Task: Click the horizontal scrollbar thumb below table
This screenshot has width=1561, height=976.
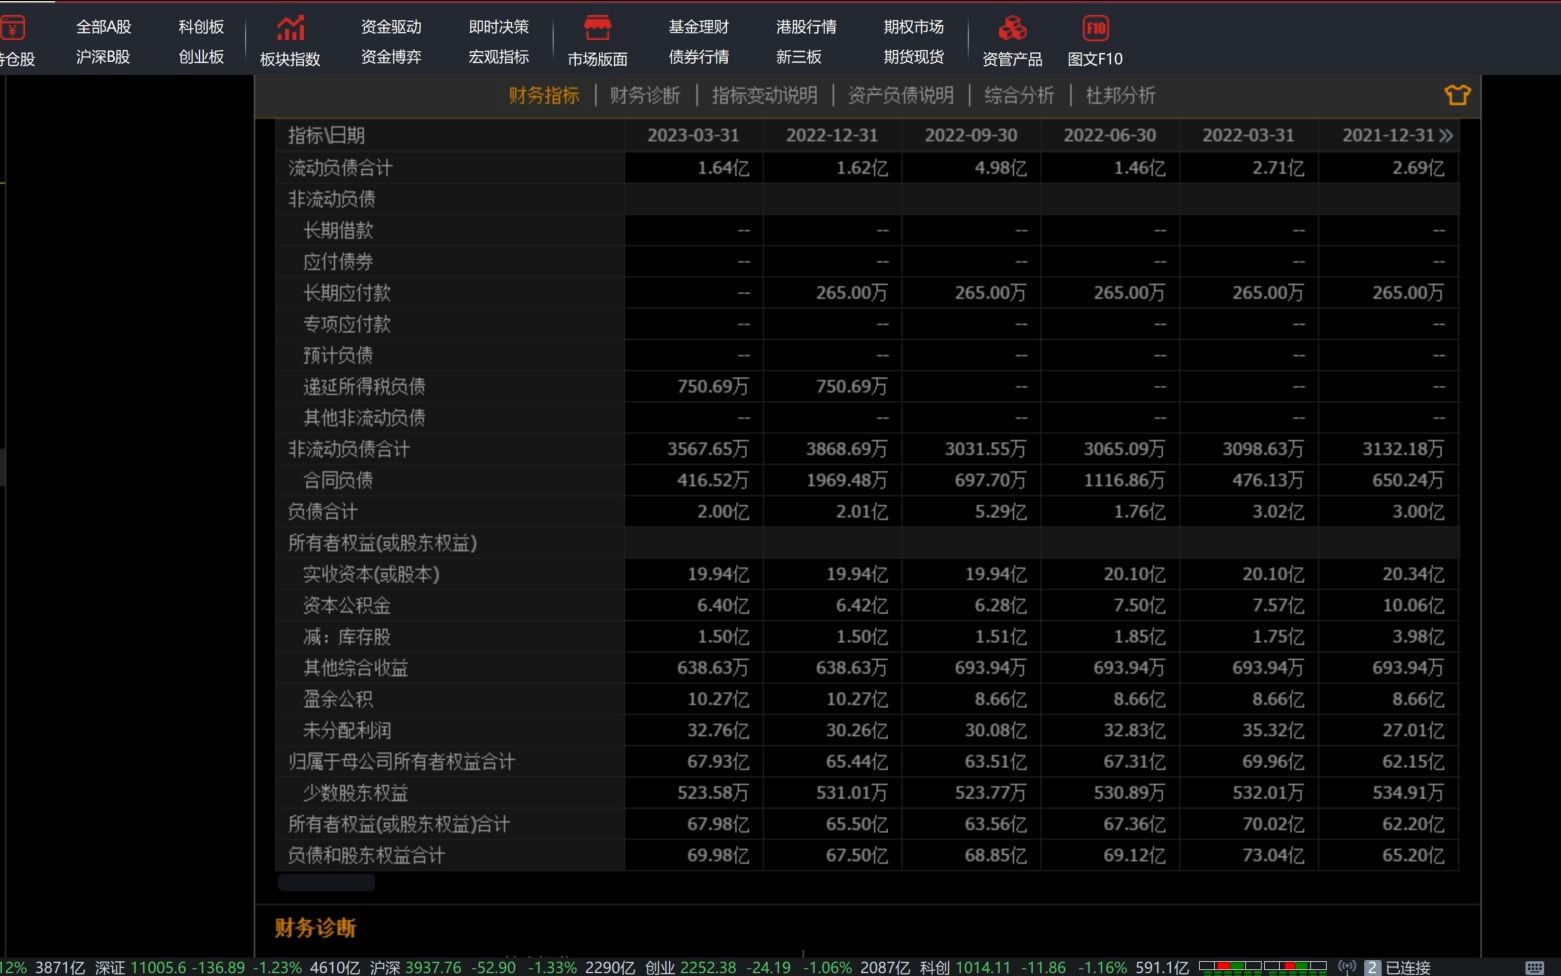Action: click(326, 882)
